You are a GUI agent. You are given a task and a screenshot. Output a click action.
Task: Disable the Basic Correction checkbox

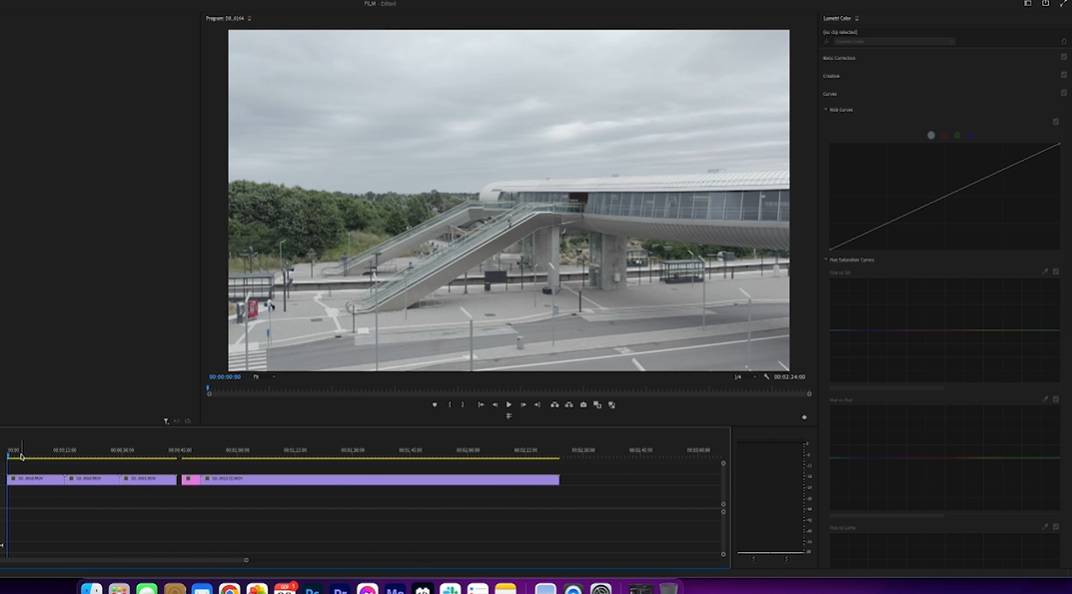(1063, 58)
